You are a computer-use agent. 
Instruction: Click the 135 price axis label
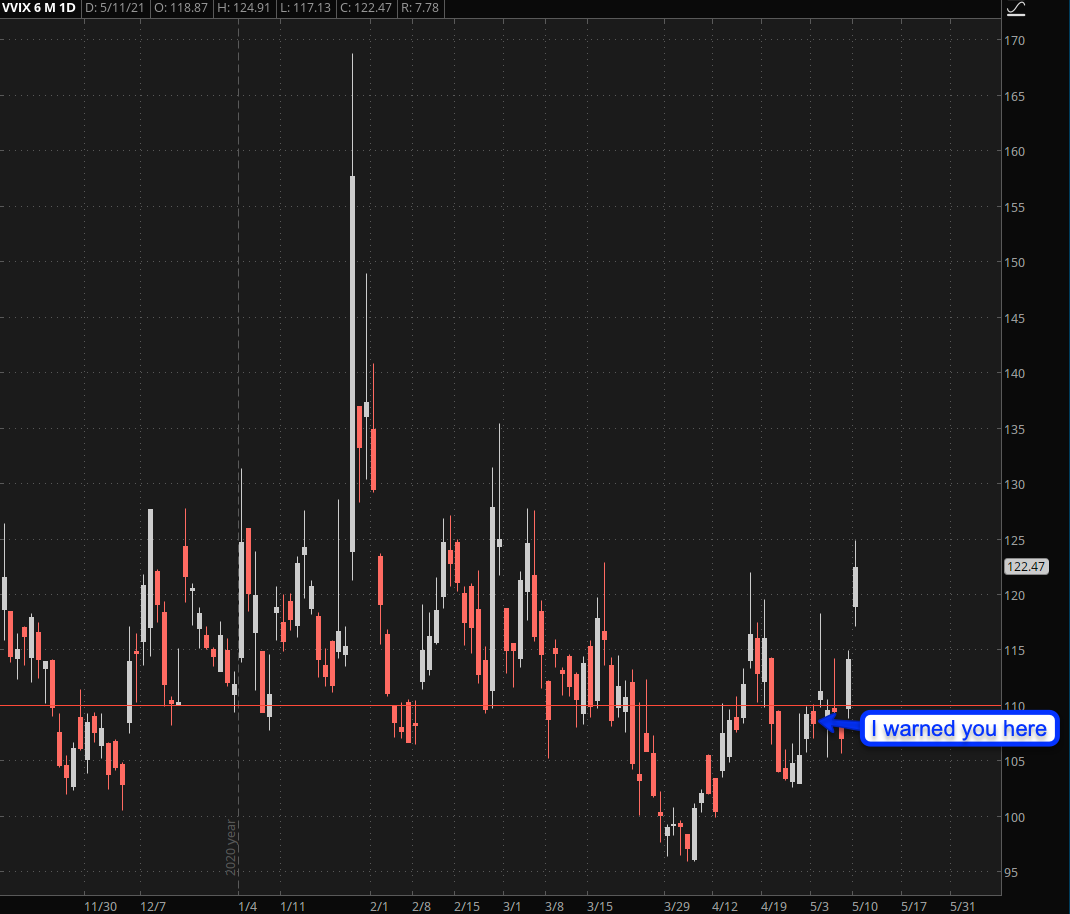[1015, 429]
